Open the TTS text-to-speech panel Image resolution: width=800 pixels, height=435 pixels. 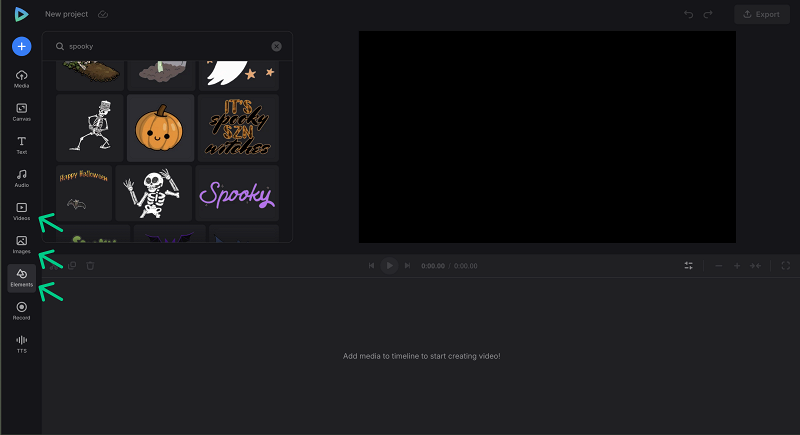(x=21, y=342)
